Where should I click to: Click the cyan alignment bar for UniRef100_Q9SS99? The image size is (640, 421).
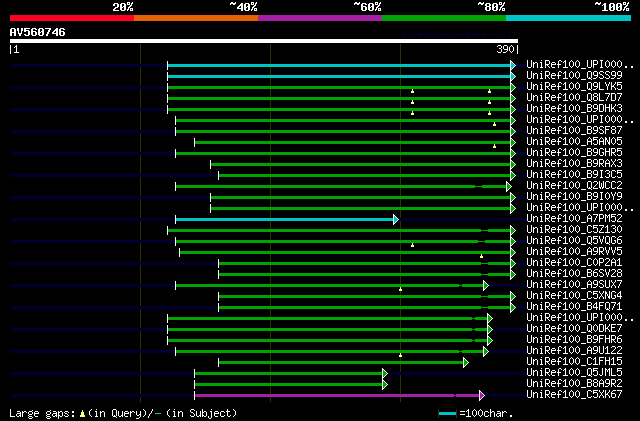(x=339, y=76)
